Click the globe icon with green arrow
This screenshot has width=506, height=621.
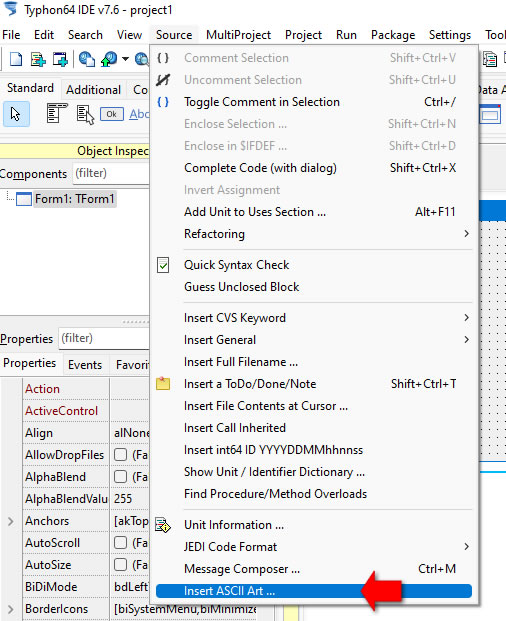click(109, 59)
